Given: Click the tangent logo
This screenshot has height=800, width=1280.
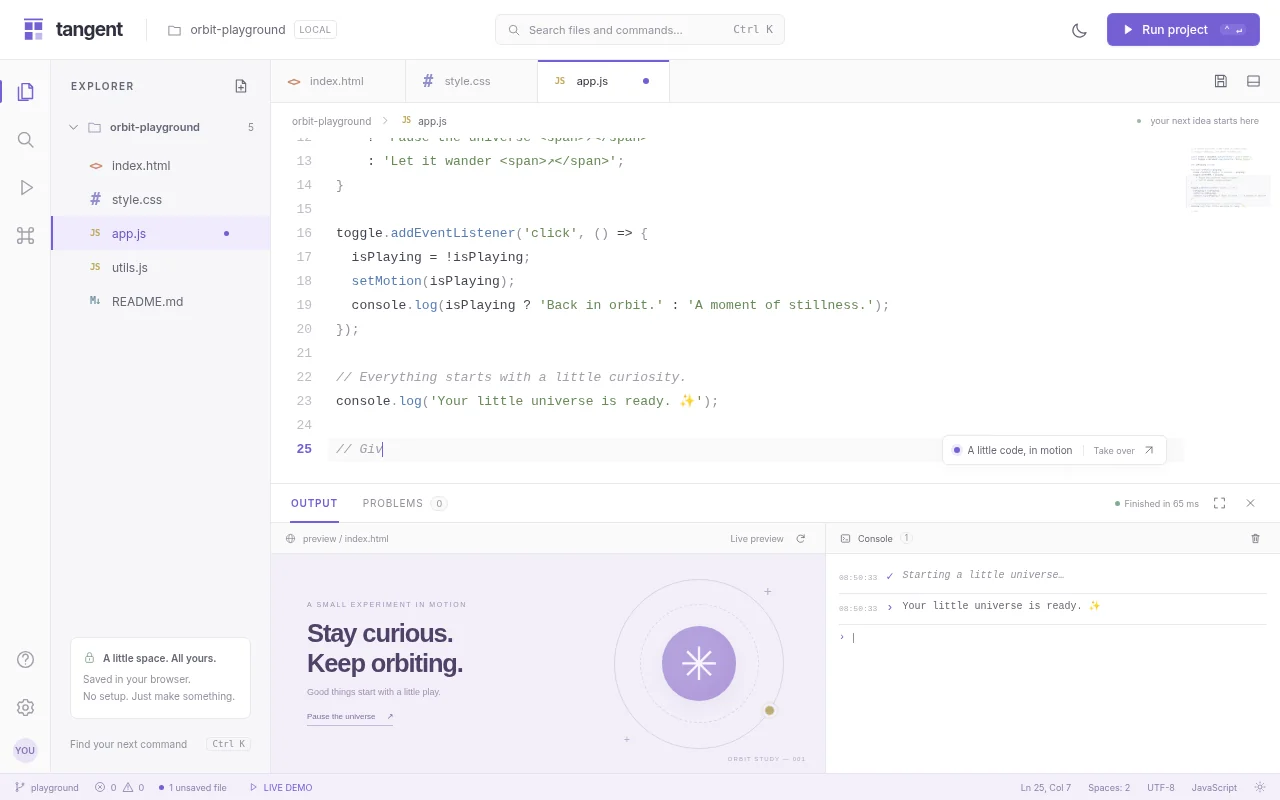Looking at the screenshot, I should pos(73,30).
